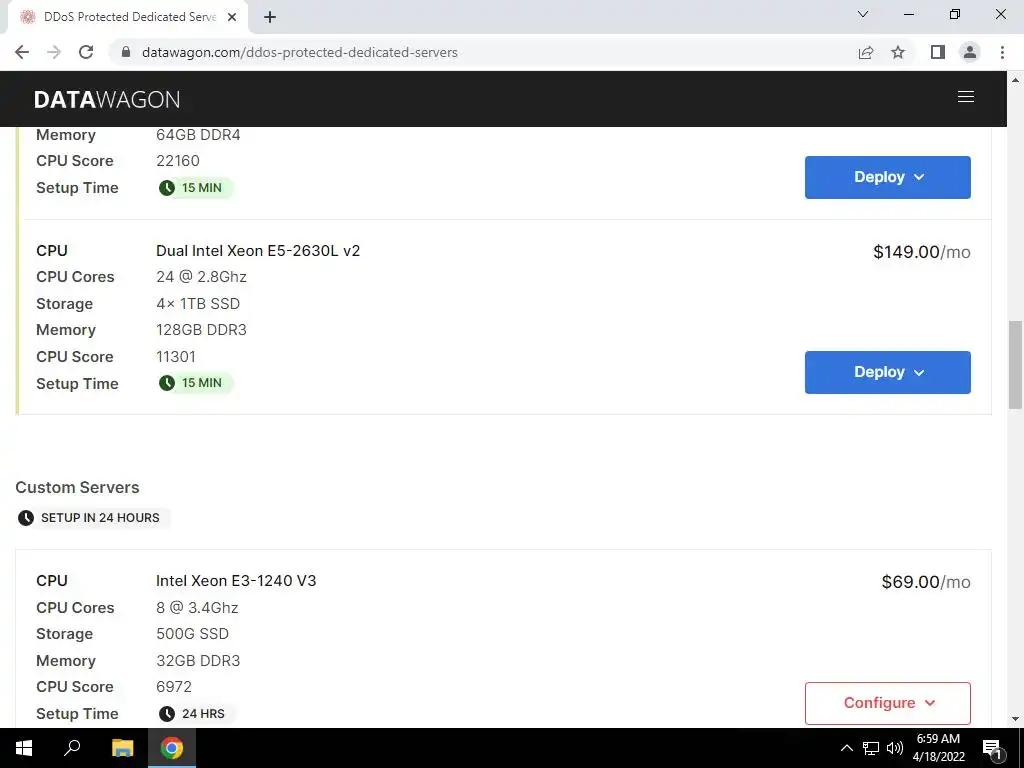Click the page scrollbar thumb
Image resolution: width=1024 pixels, height=768 pixels.
[1015, 364]
